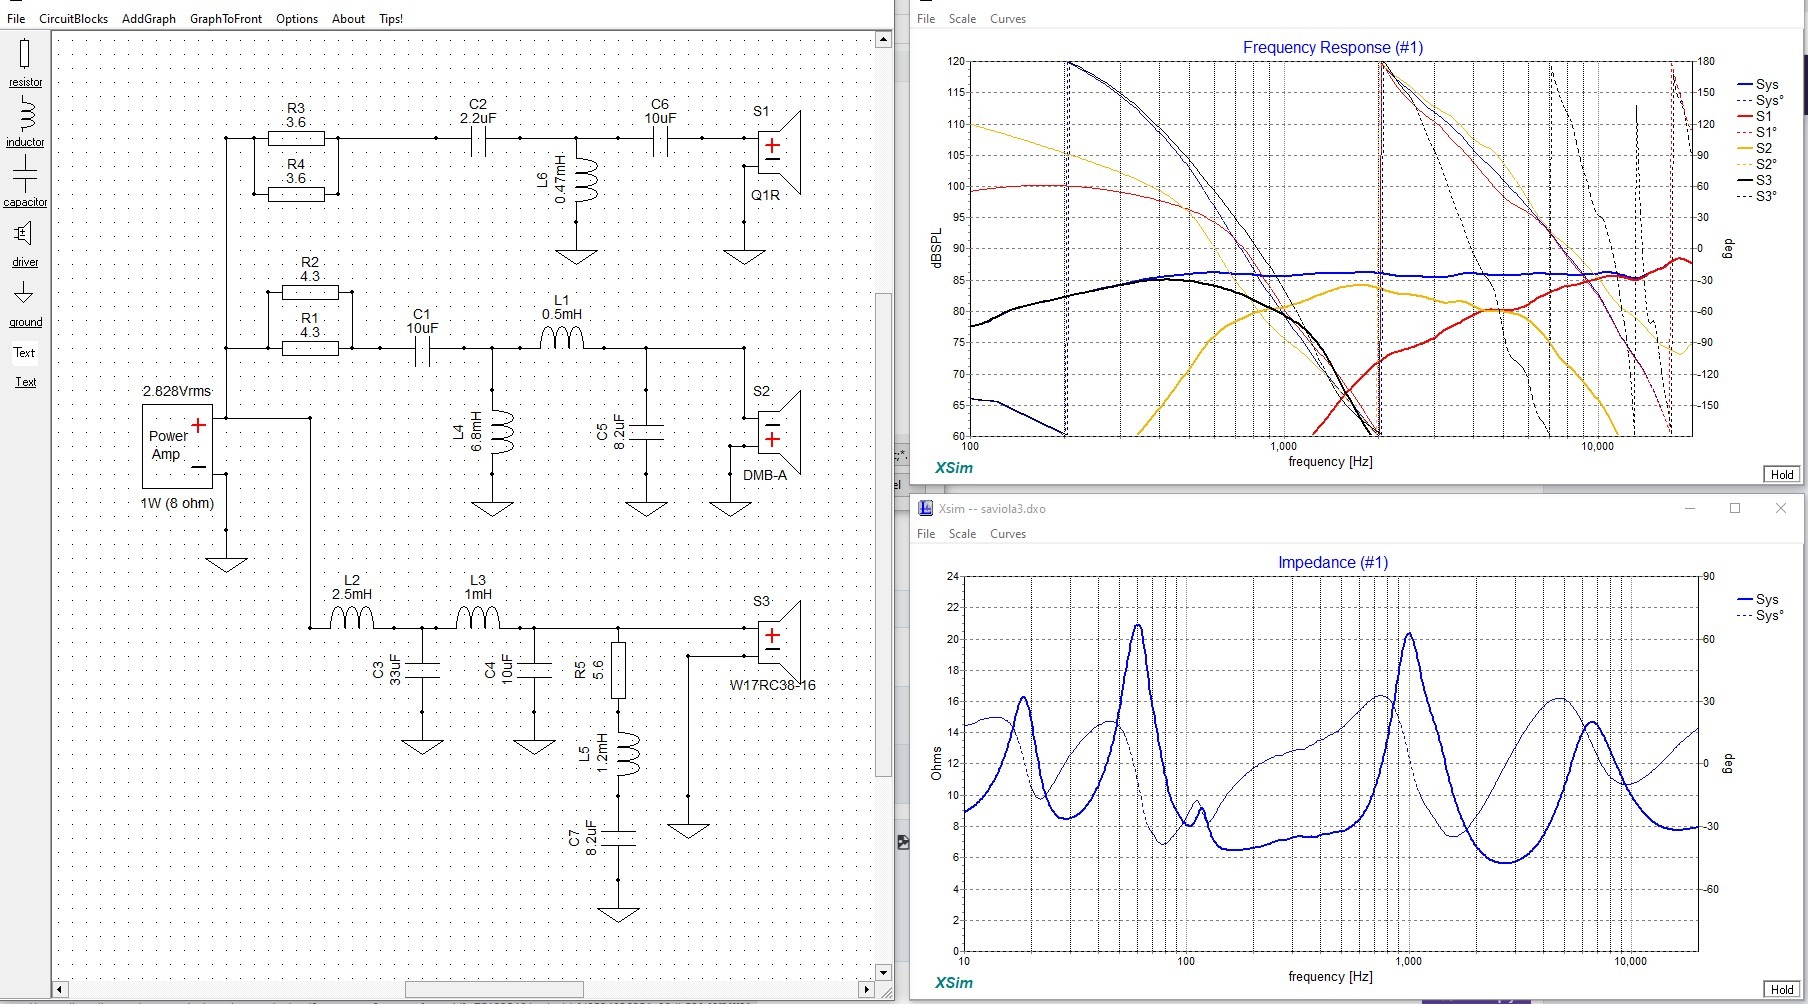Select capacitor C4 10uF
Viewport: 1808px width, 1004px height.
coord(534,670)
